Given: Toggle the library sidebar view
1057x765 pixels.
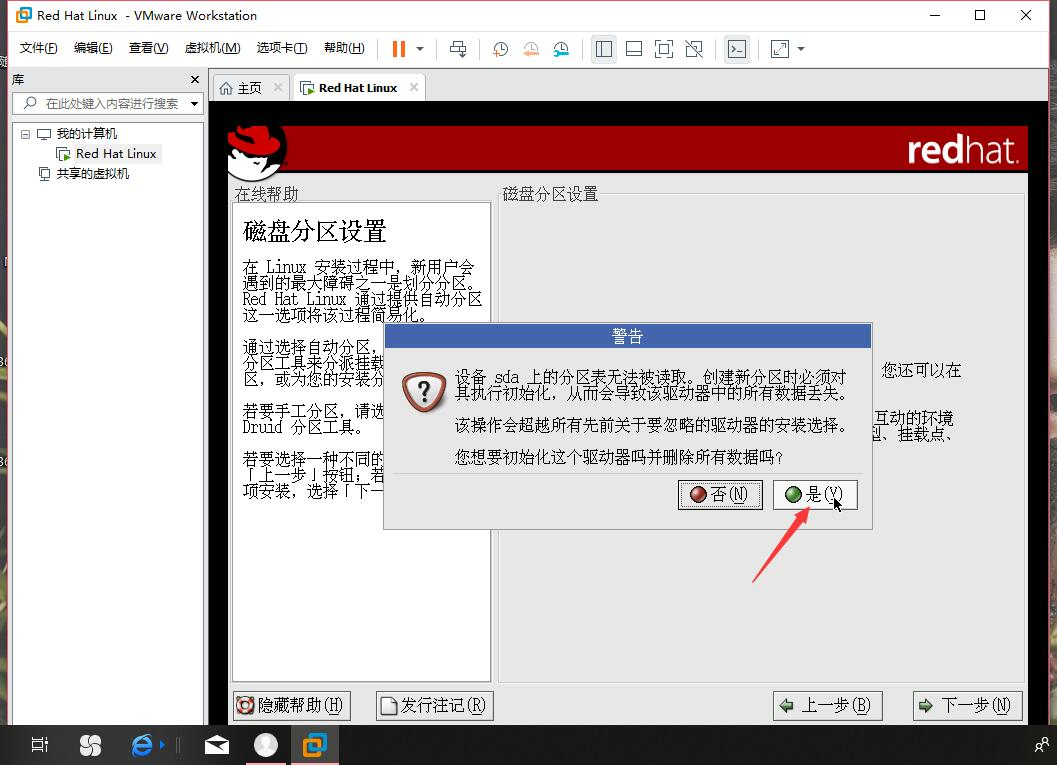Looking at the screenshot, I should [x=604, y=49].
